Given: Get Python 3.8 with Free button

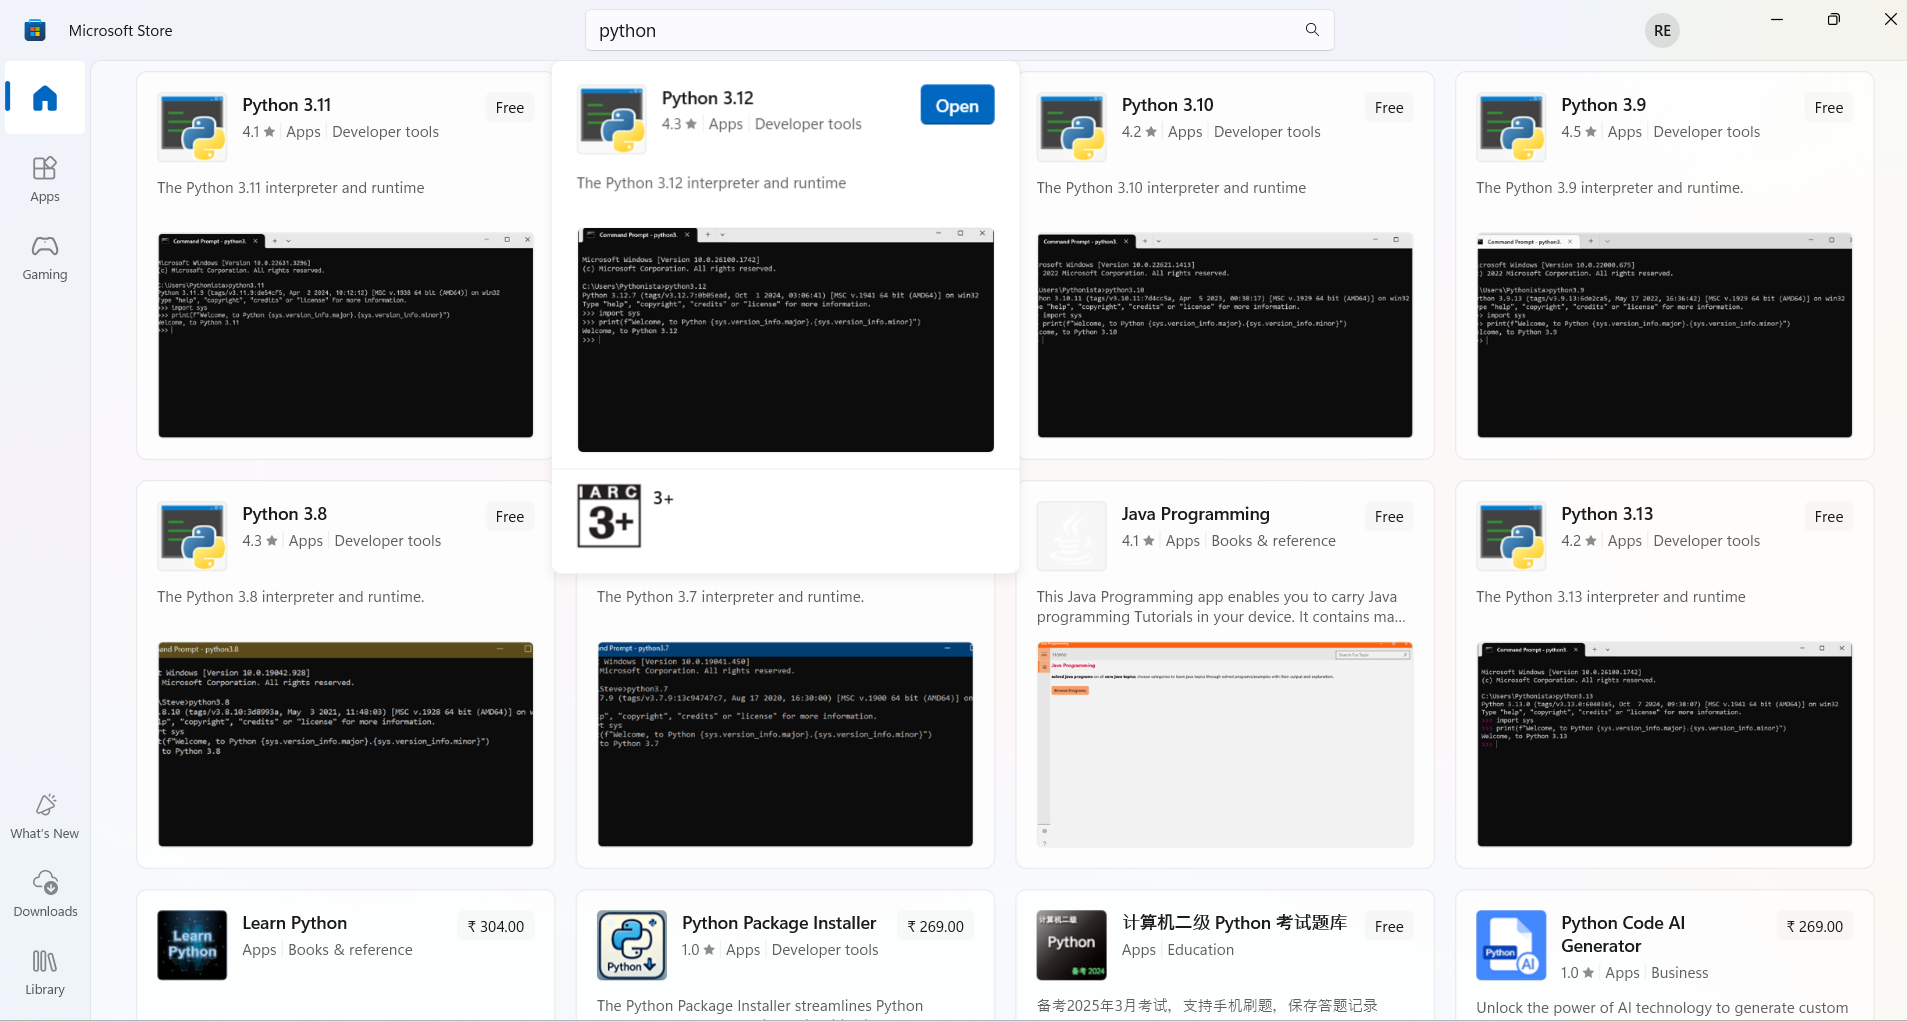Looking at the screenshot, I should pyautogui.click(x=510, y=517).
